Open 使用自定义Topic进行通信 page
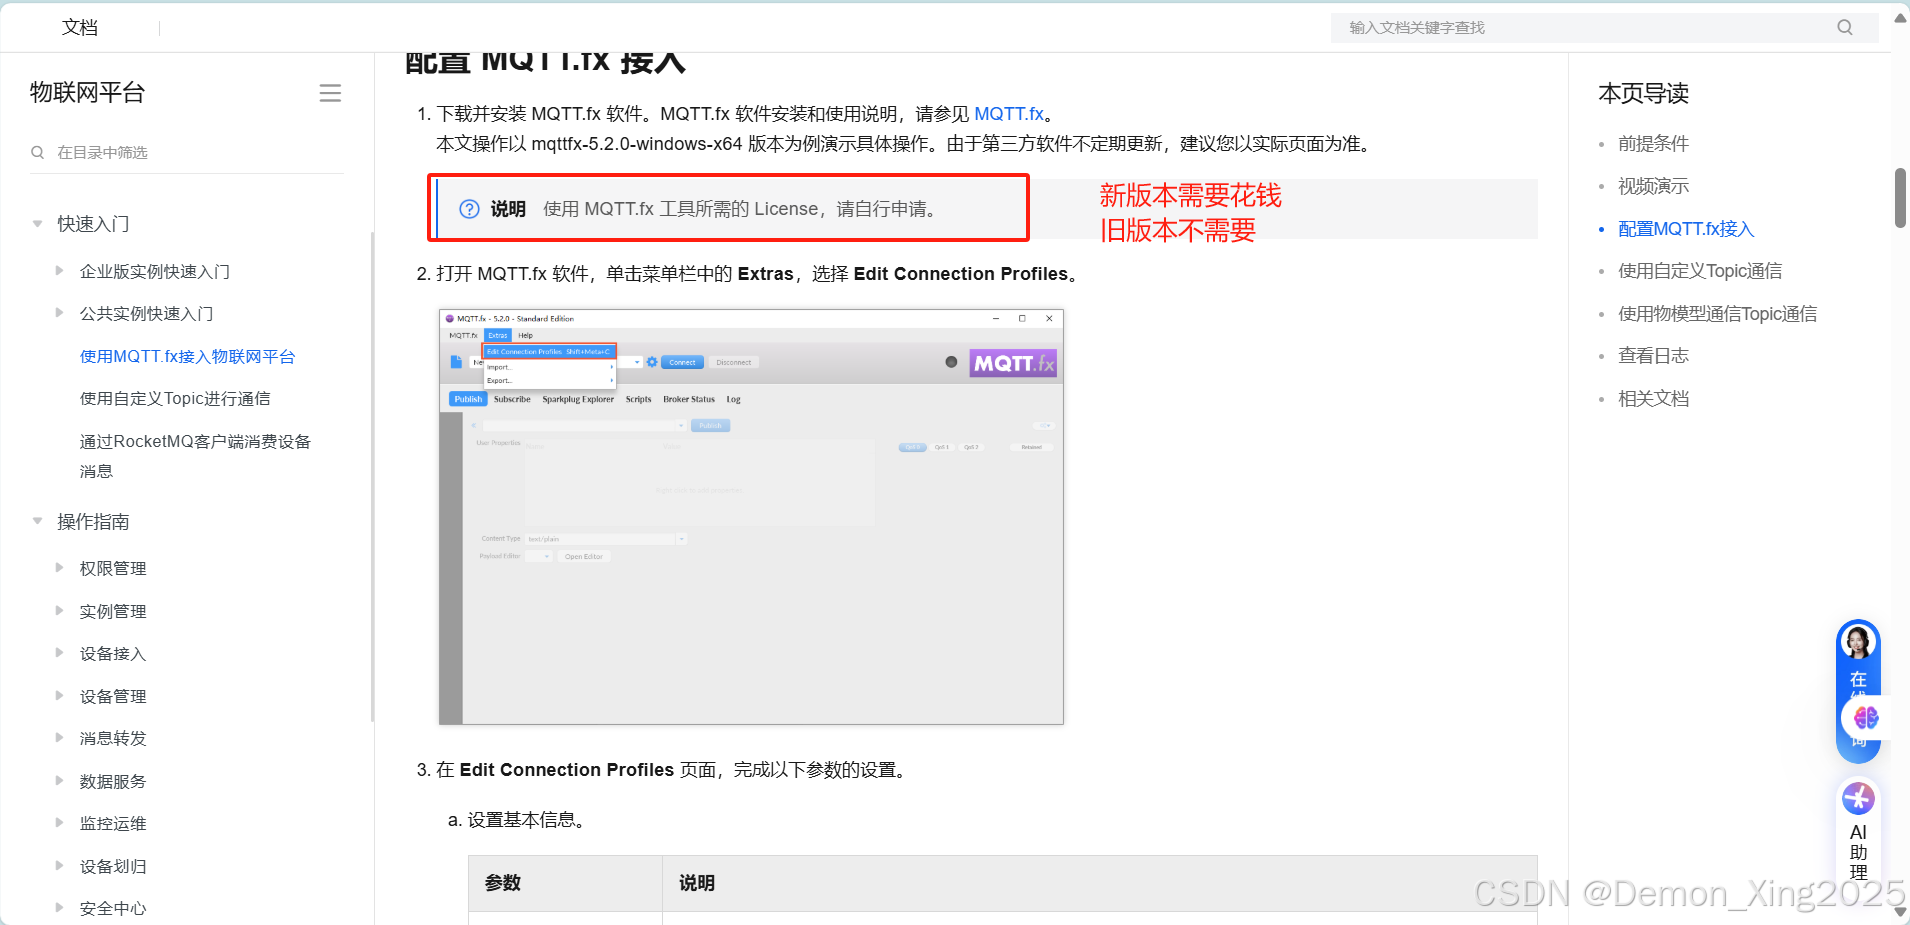This screenshot has height=925, width=1910. pos(175,399)
